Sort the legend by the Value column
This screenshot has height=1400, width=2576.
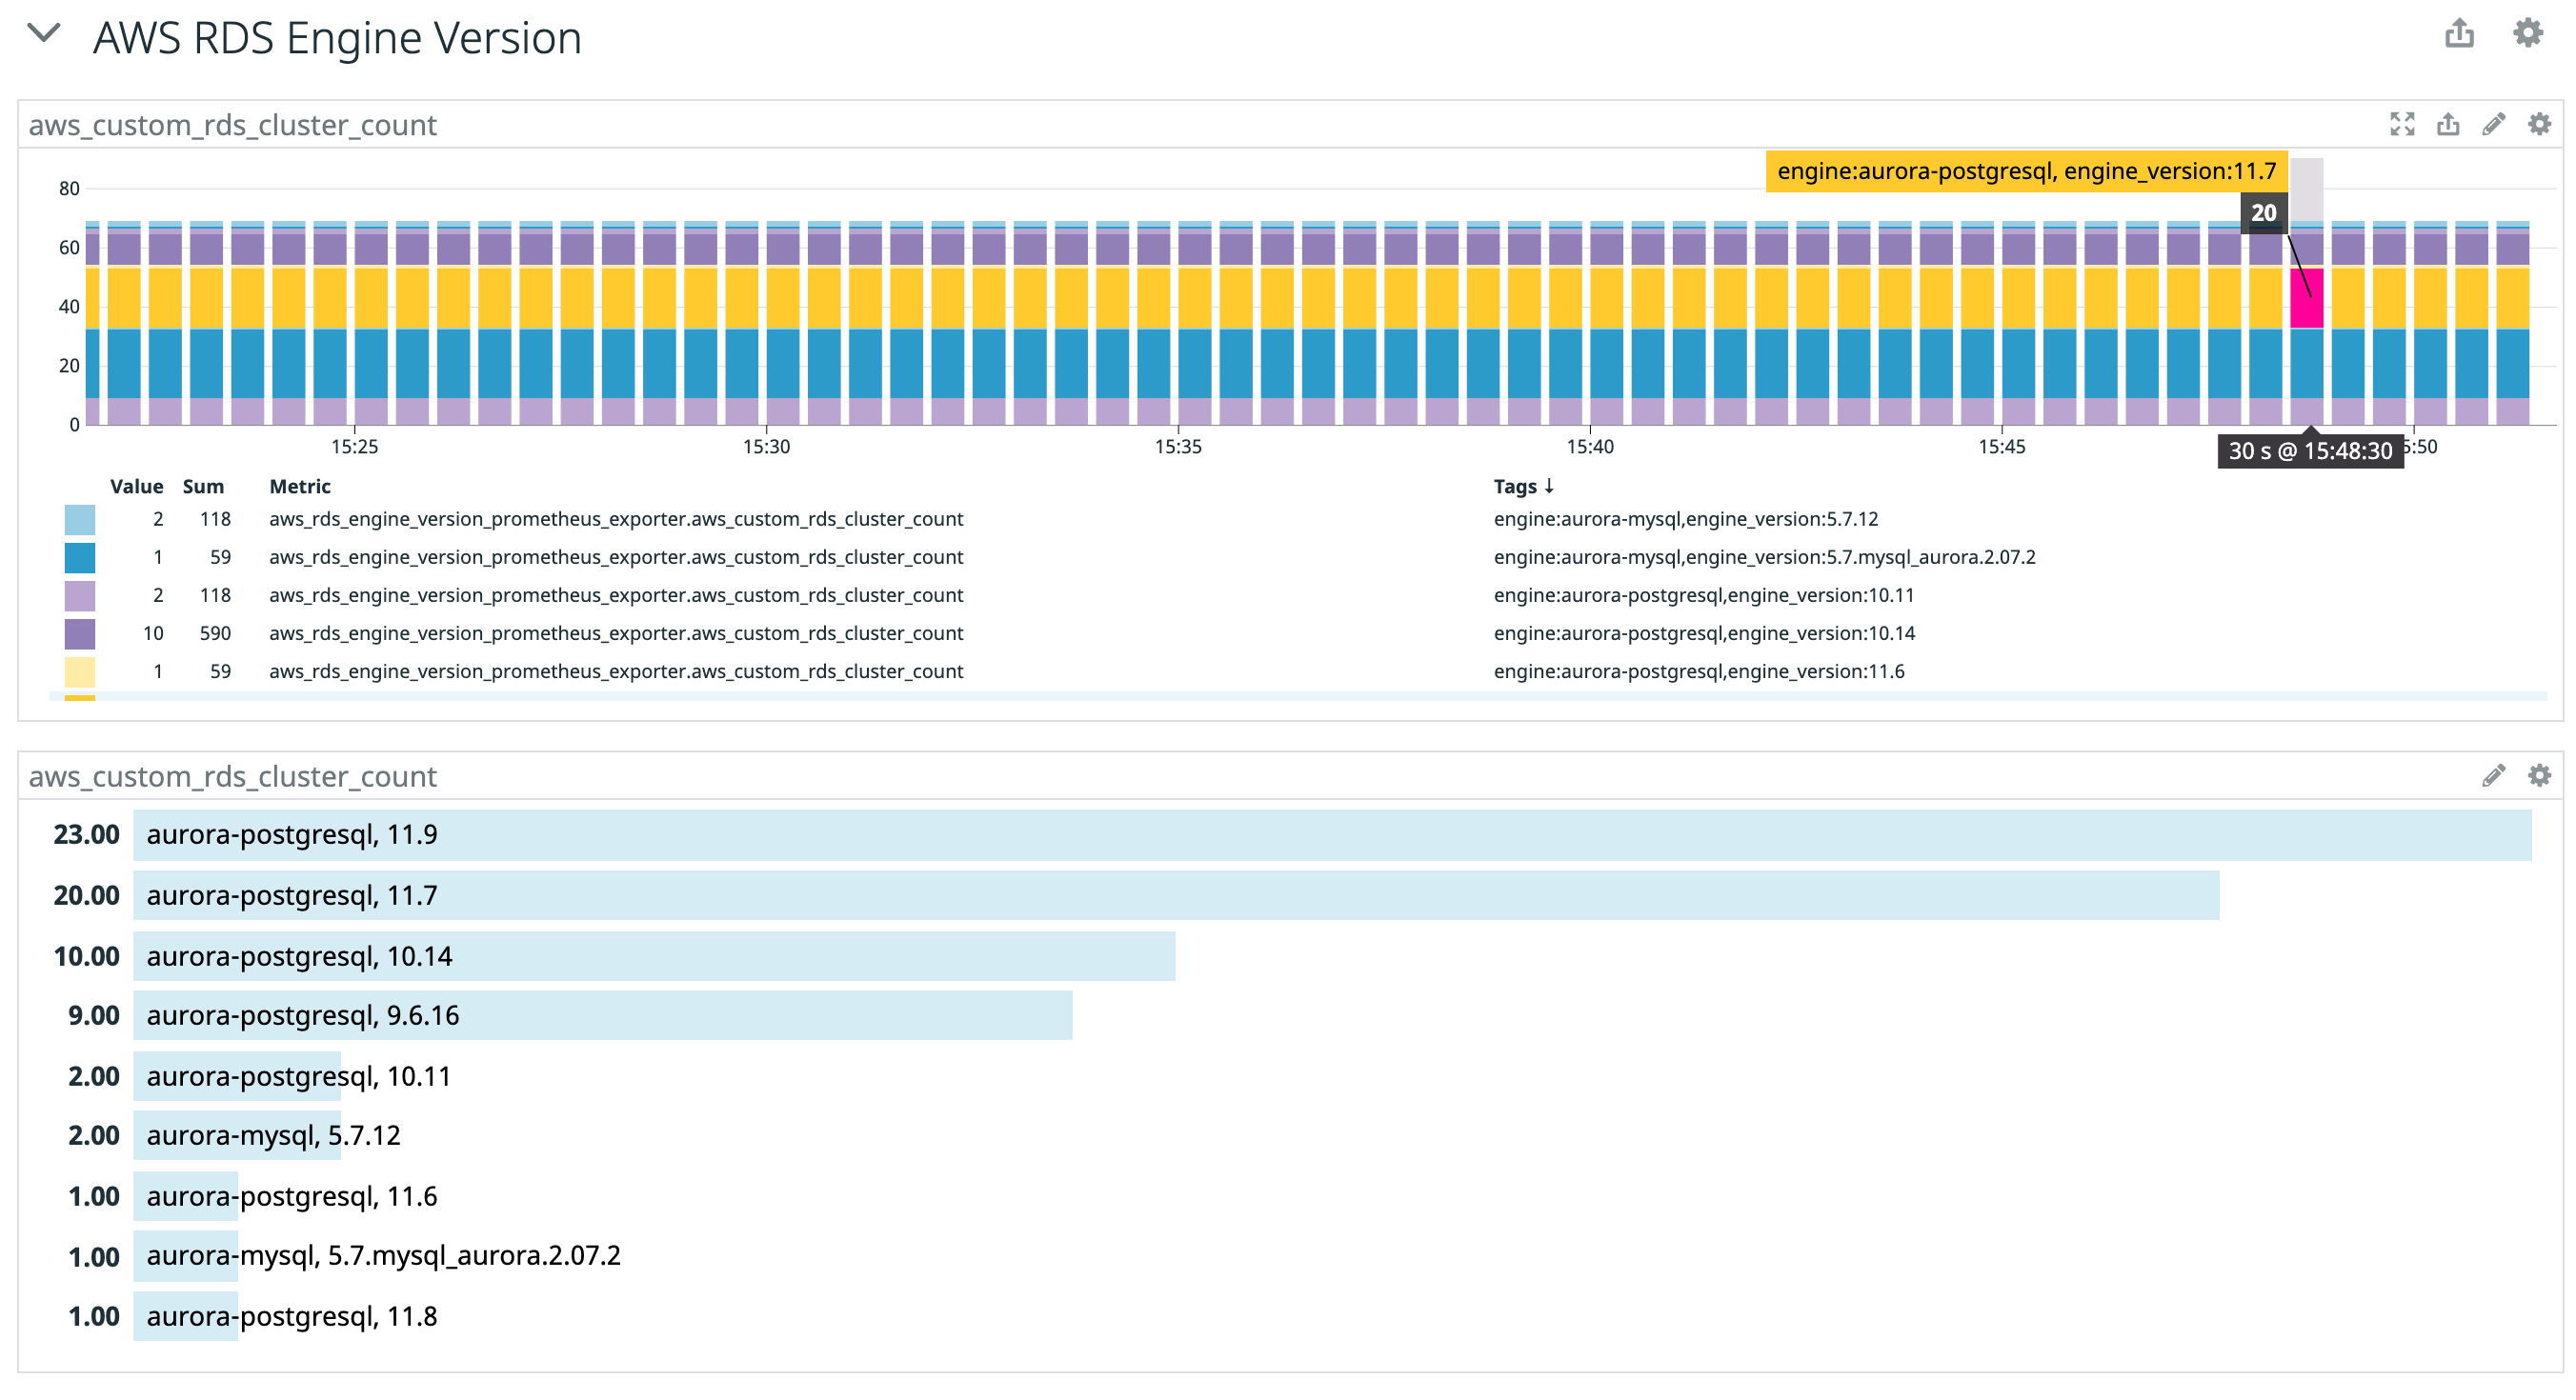point(136,486)
